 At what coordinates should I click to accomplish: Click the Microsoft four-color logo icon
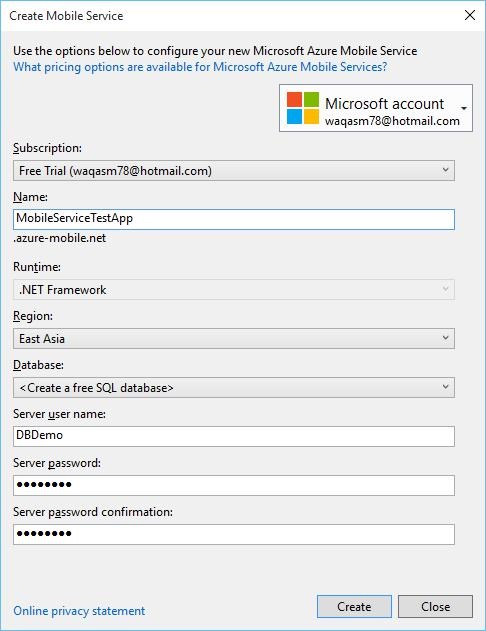coord(303,108)
